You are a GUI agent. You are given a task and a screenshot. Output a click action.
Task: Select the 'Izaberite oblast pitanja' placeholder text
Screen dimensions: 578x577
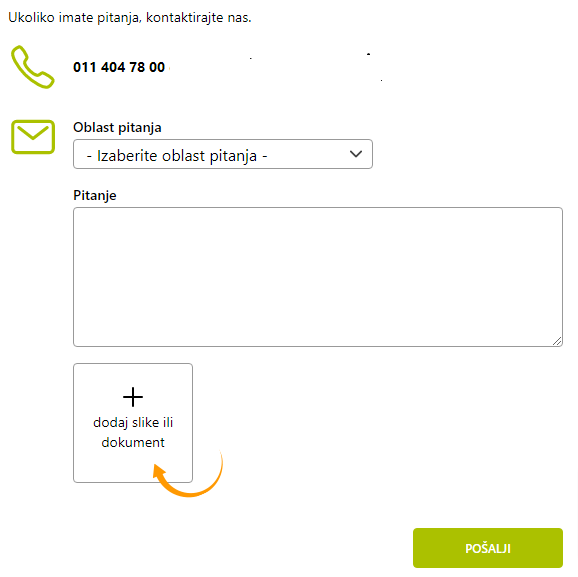tap(177, 156)
